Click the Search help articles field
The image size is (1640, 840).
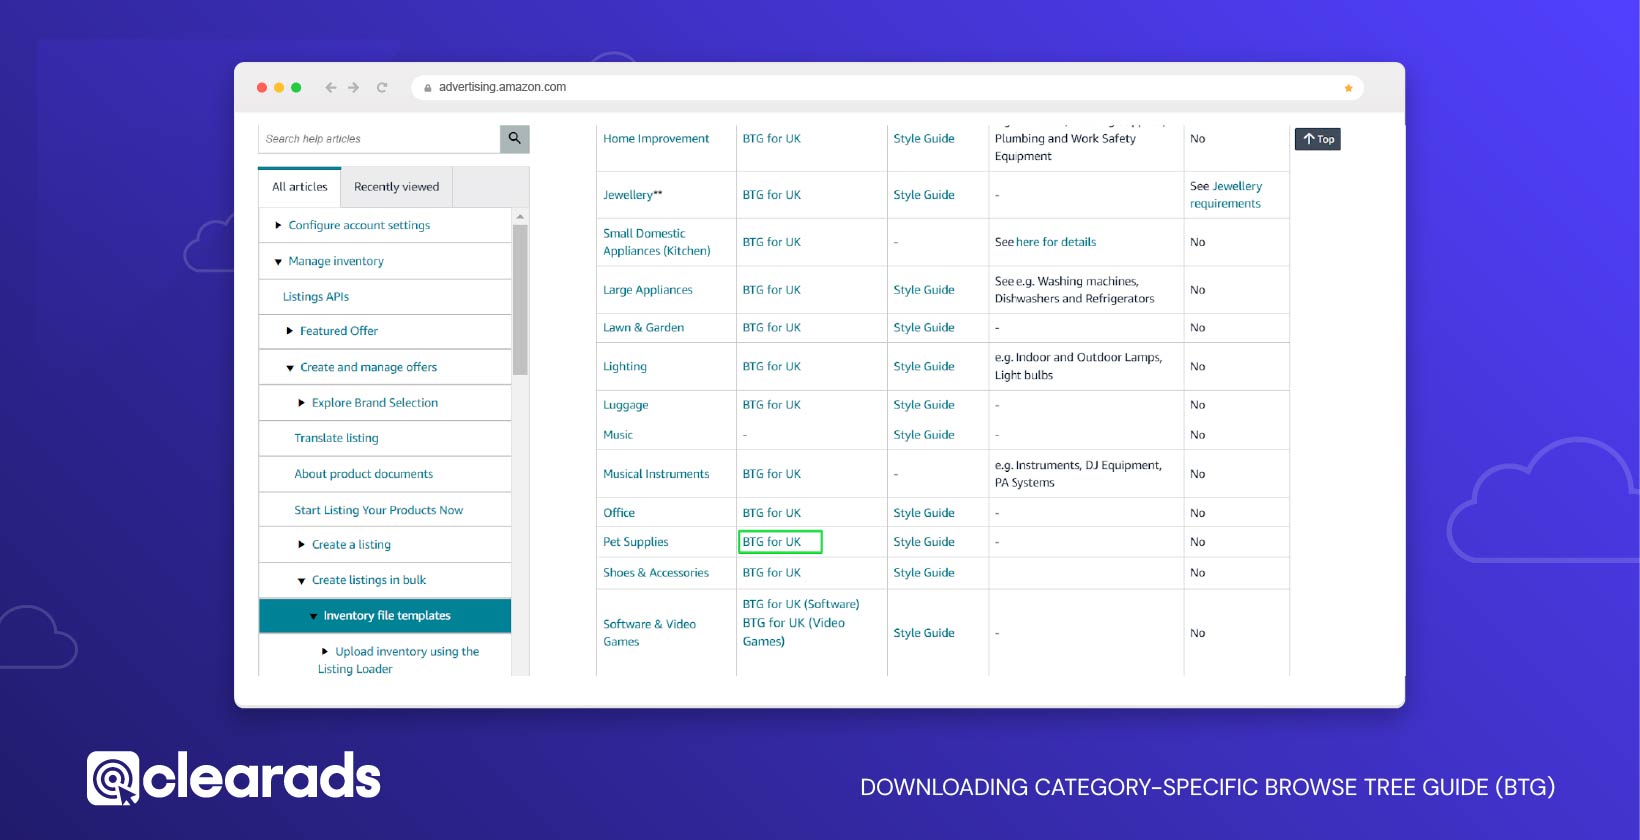(x=379, y=139)
